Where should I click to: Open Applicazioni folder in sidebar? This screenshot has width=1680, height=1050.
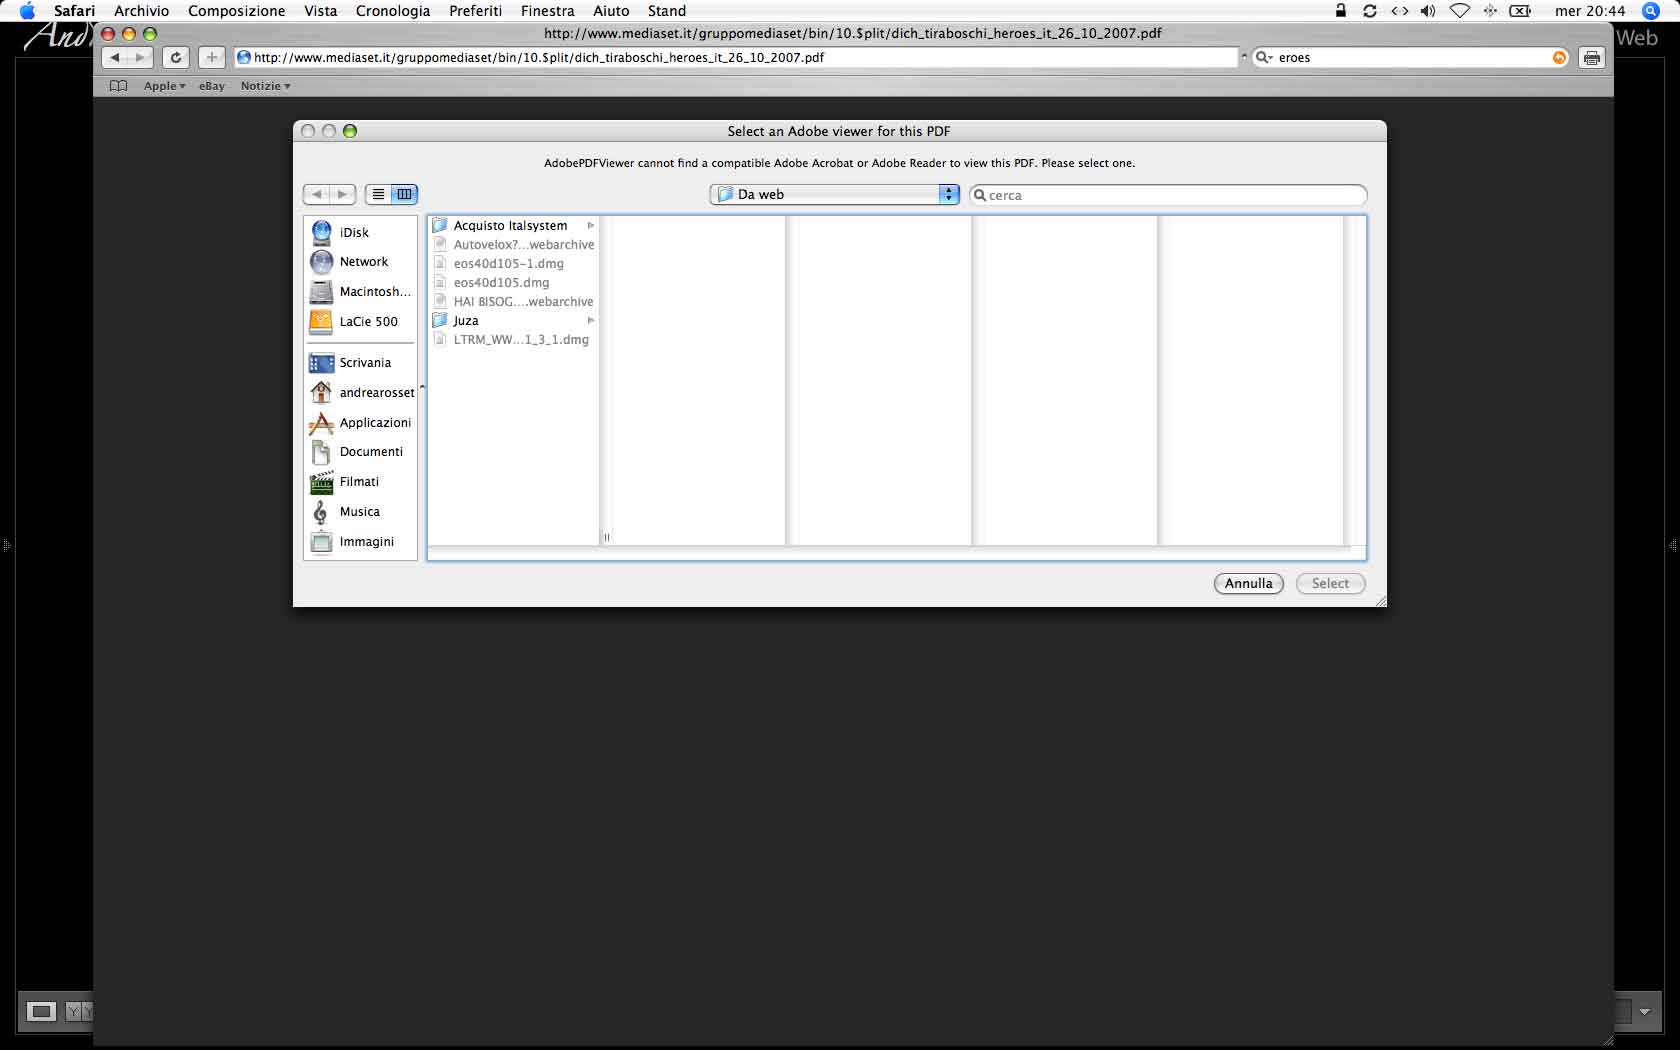(360, 423)
